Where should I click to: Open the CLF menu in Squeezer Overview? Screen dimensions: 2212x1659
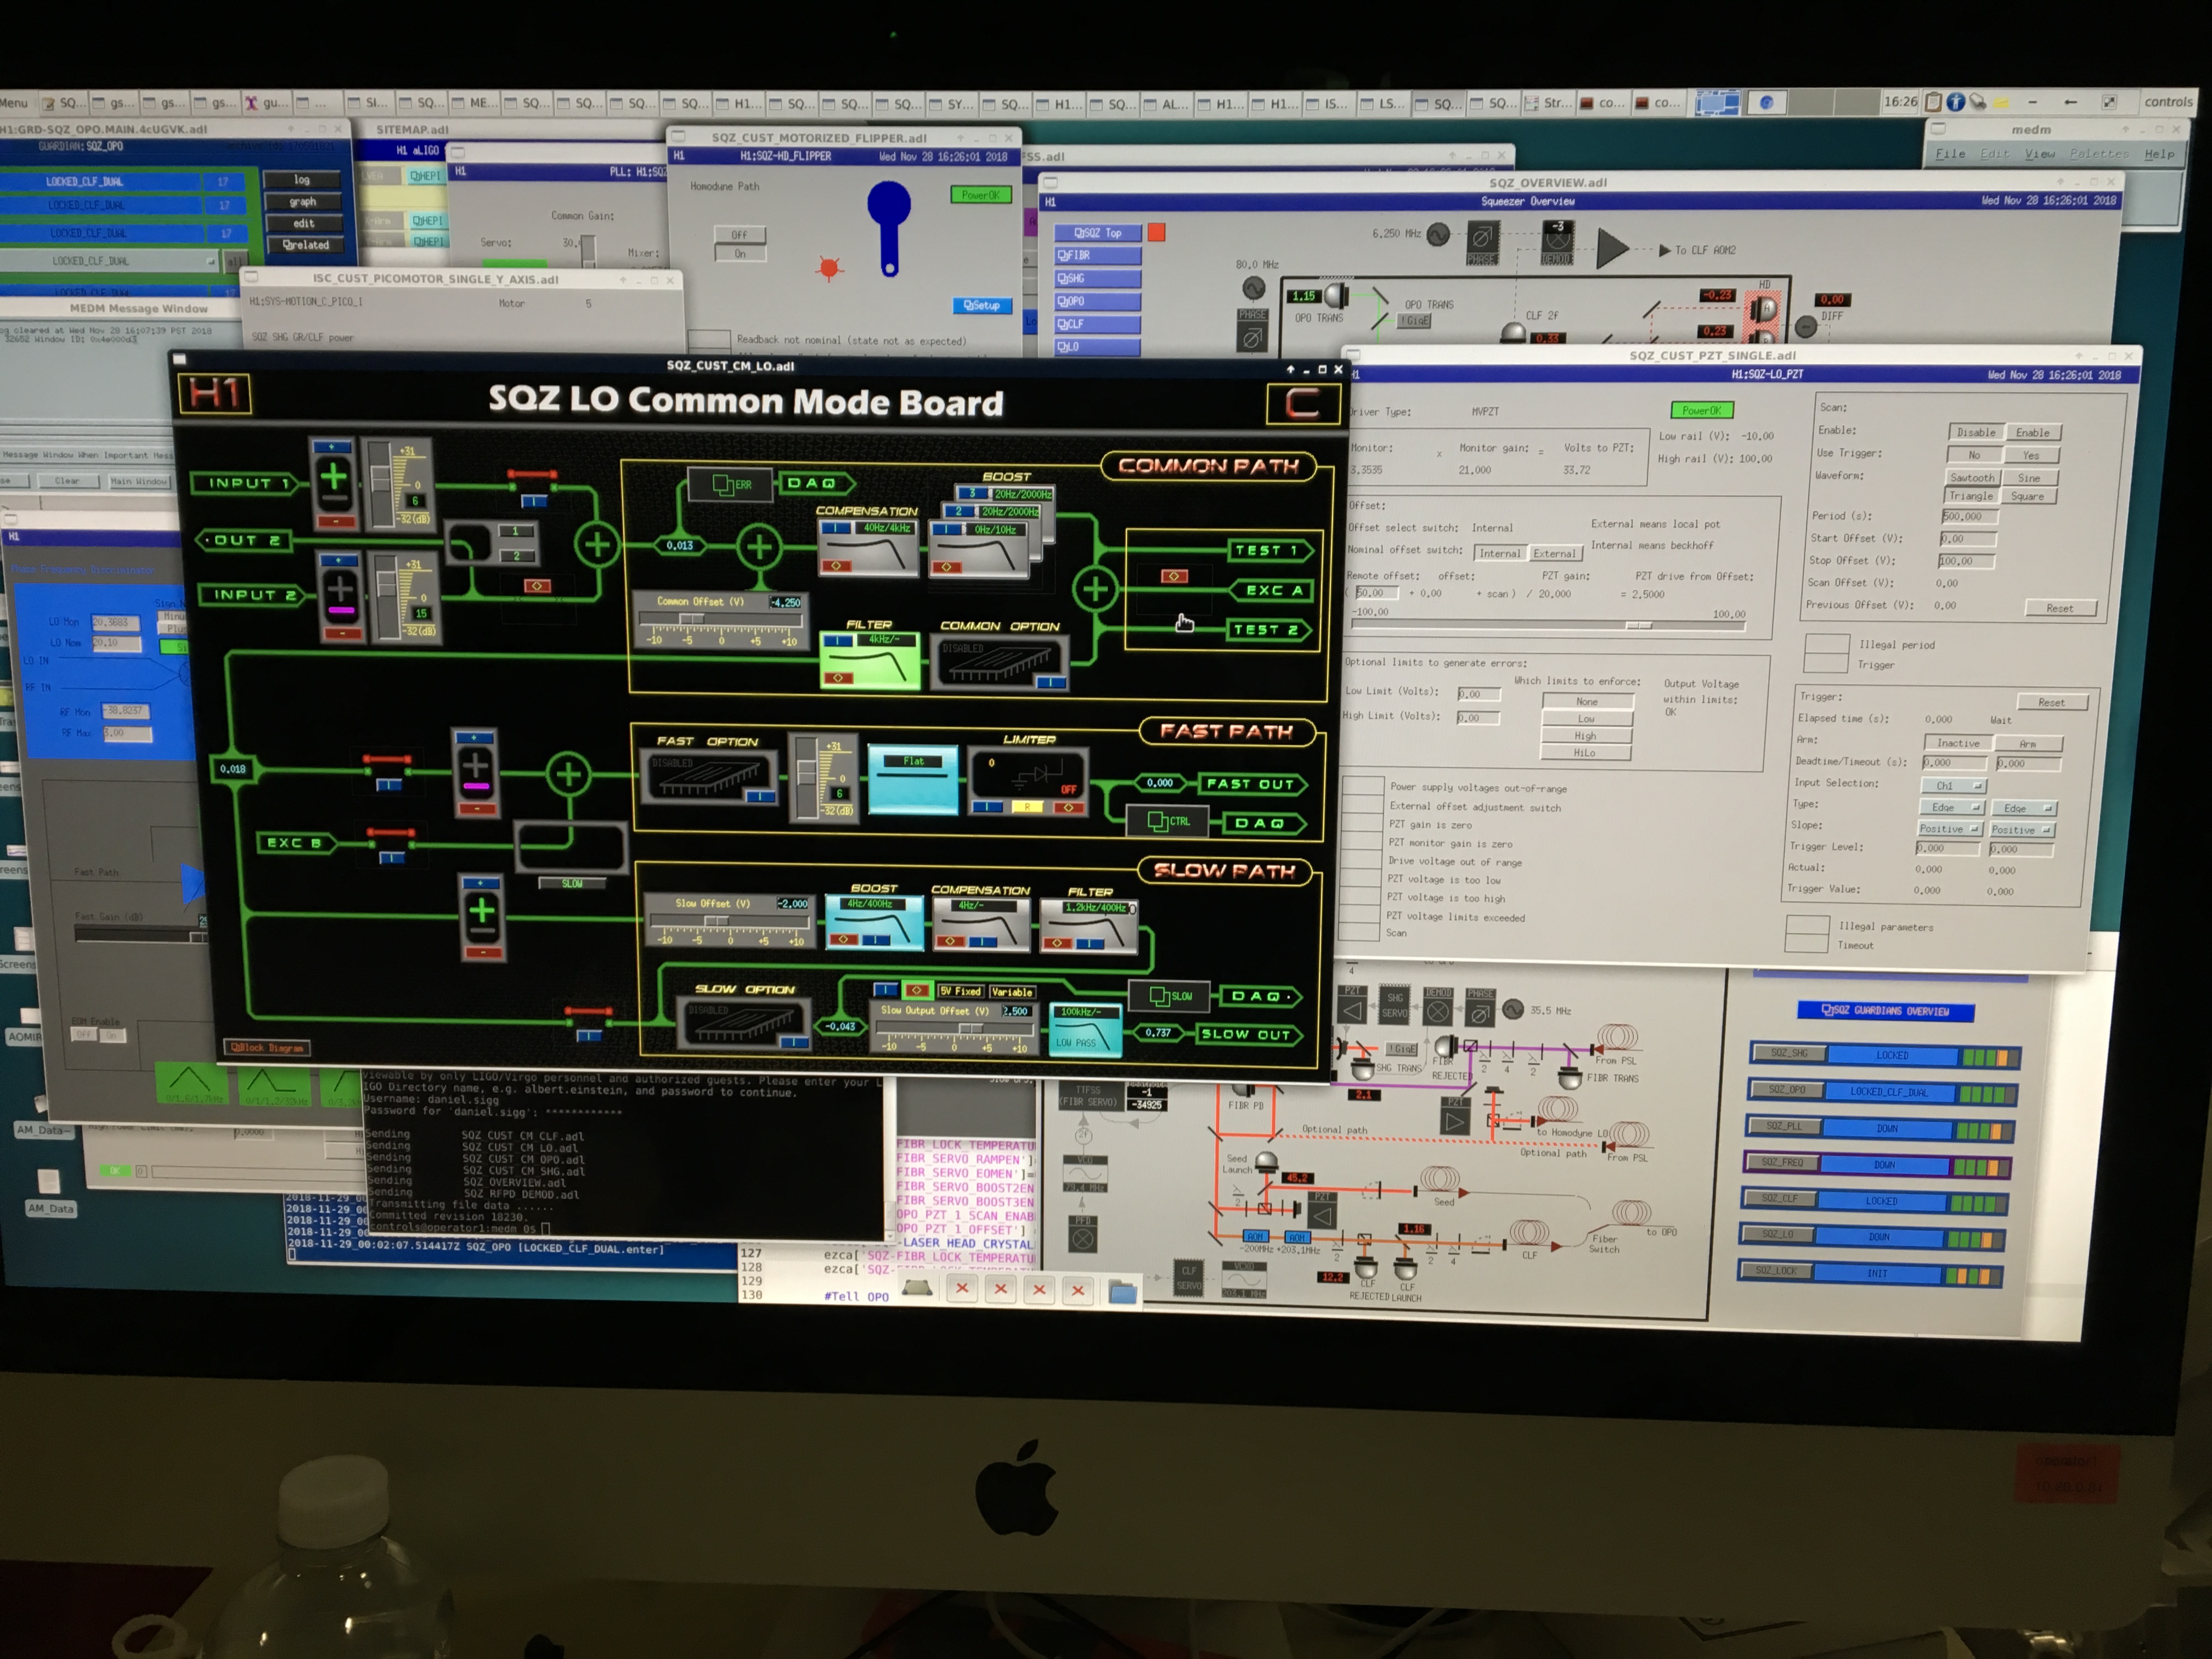pyautogui.click(x=1097, y=324)
